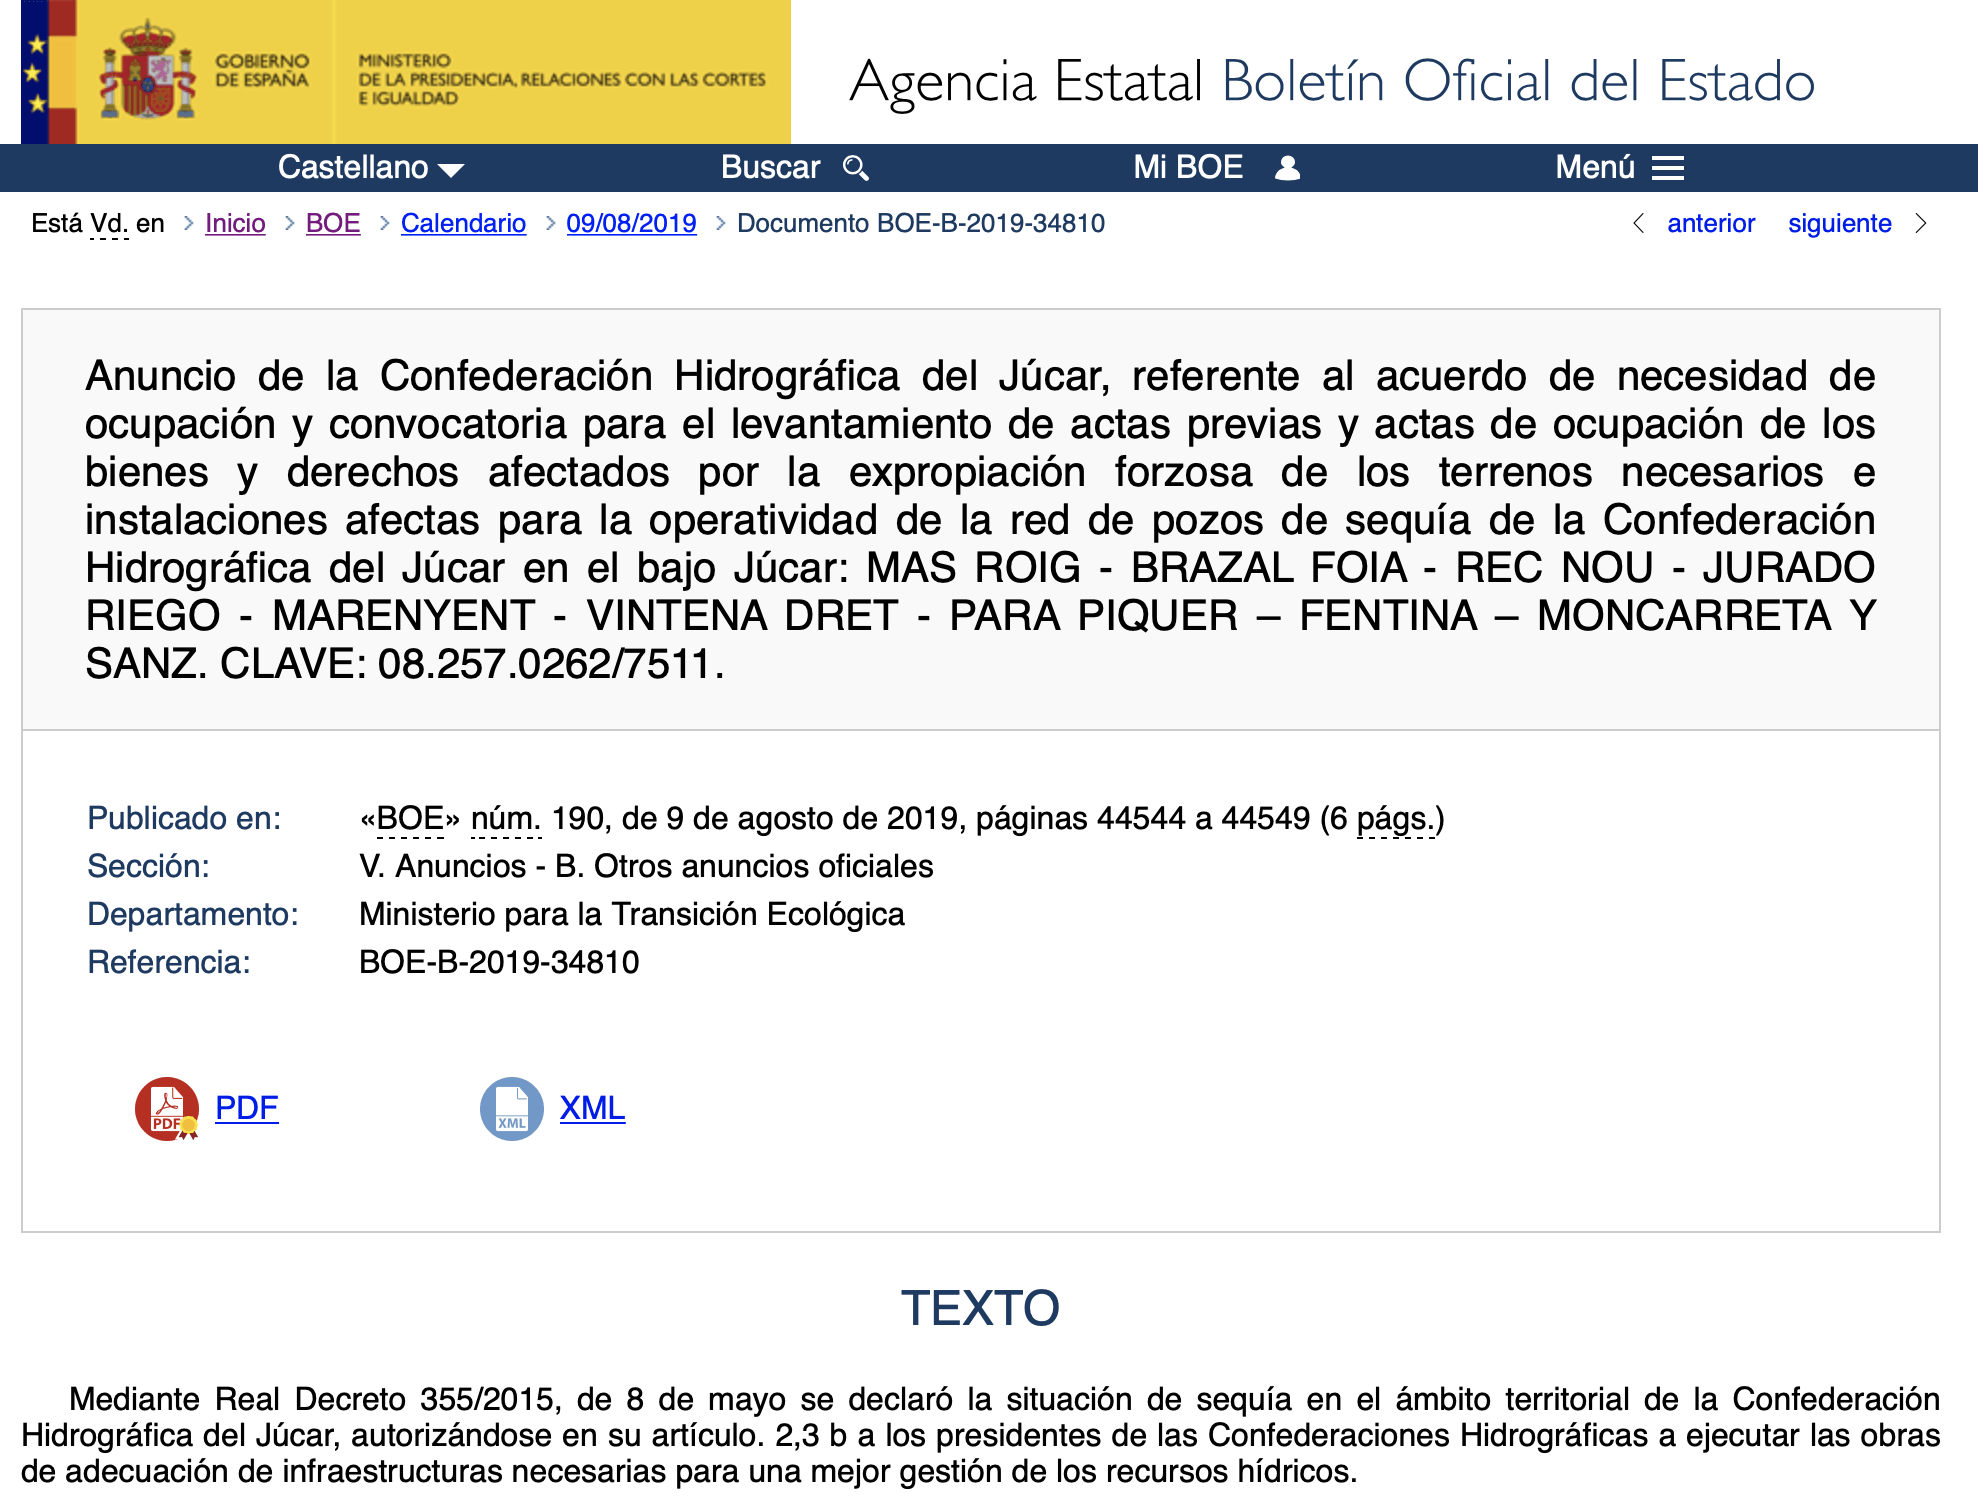Click the paragraph starting Mediante Real Decreto 355/2015
Viewport: 1978px width, 1504px height.
[x=980, y=1435]
